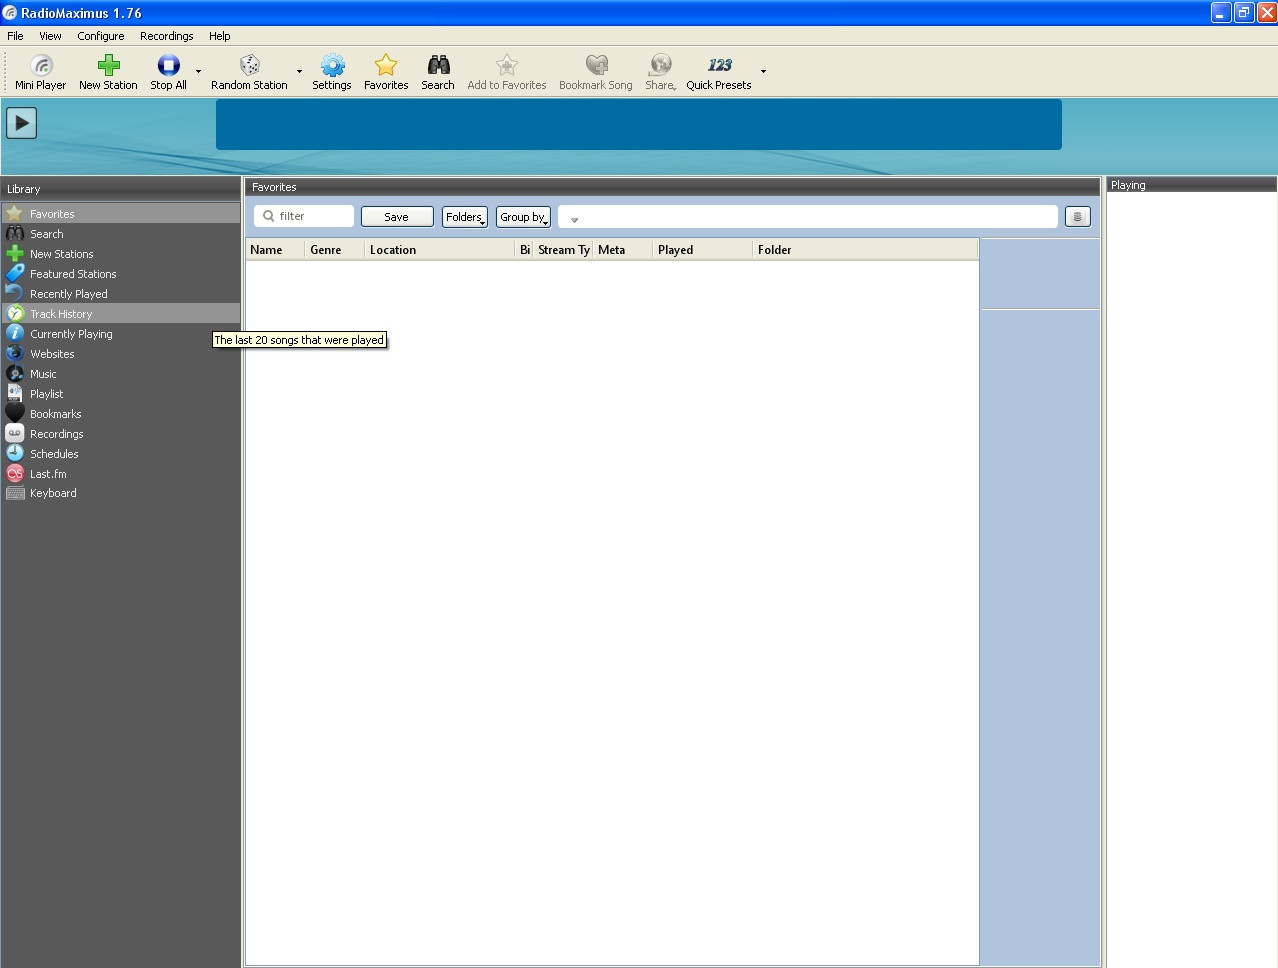The width and height of the screenshot is (1278, 968).
Task: Open New Stations in the Library
Action: [120, 254]
